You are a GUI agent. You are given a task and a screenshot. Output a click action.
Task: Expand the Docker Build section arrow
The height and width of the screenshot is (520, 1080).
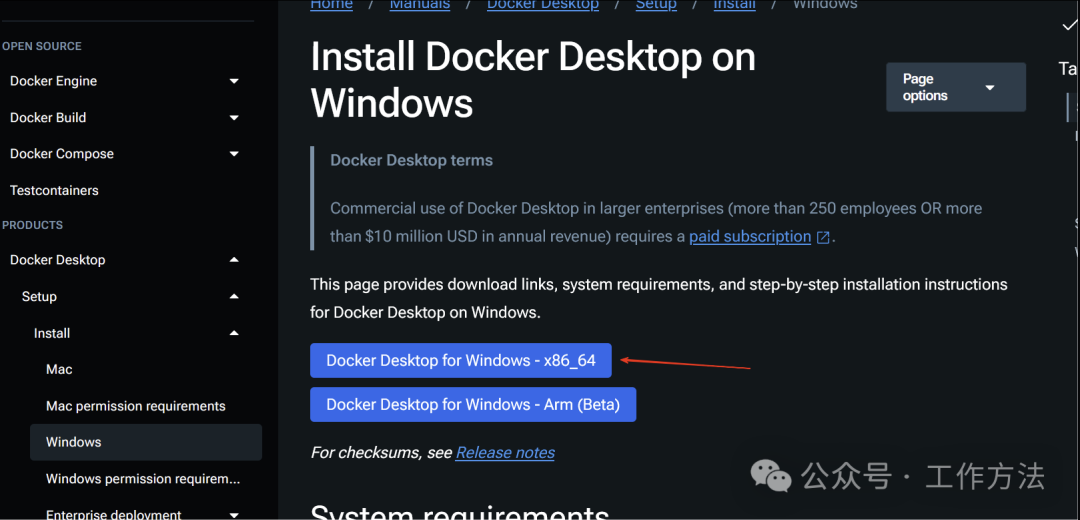pyautogui.click(x=234, y=118)
